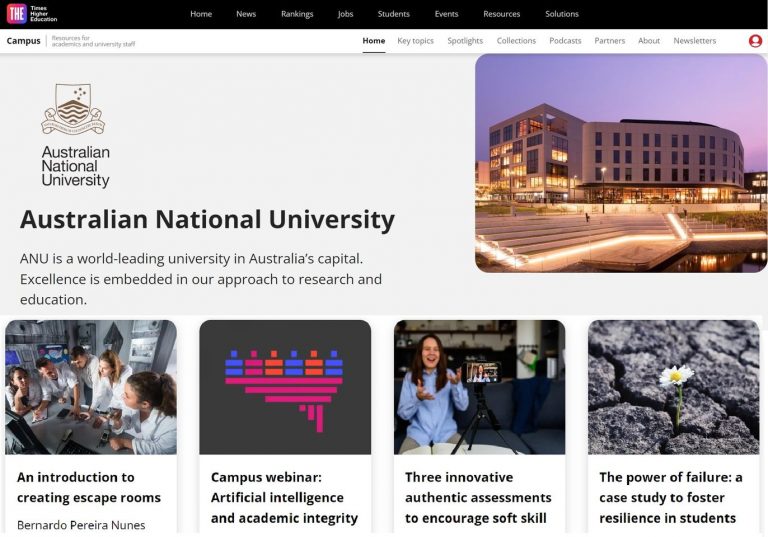
Task: Click the Australian National University crest logo
Action: coord(73,109)
